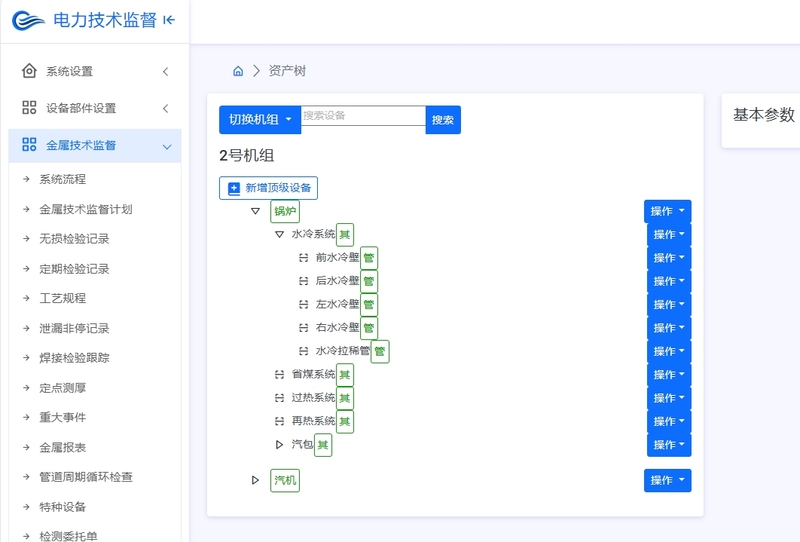Collapse the 锅炉 tree node
800x542 pixels.
pyautogui.click(x=256, y=211)
